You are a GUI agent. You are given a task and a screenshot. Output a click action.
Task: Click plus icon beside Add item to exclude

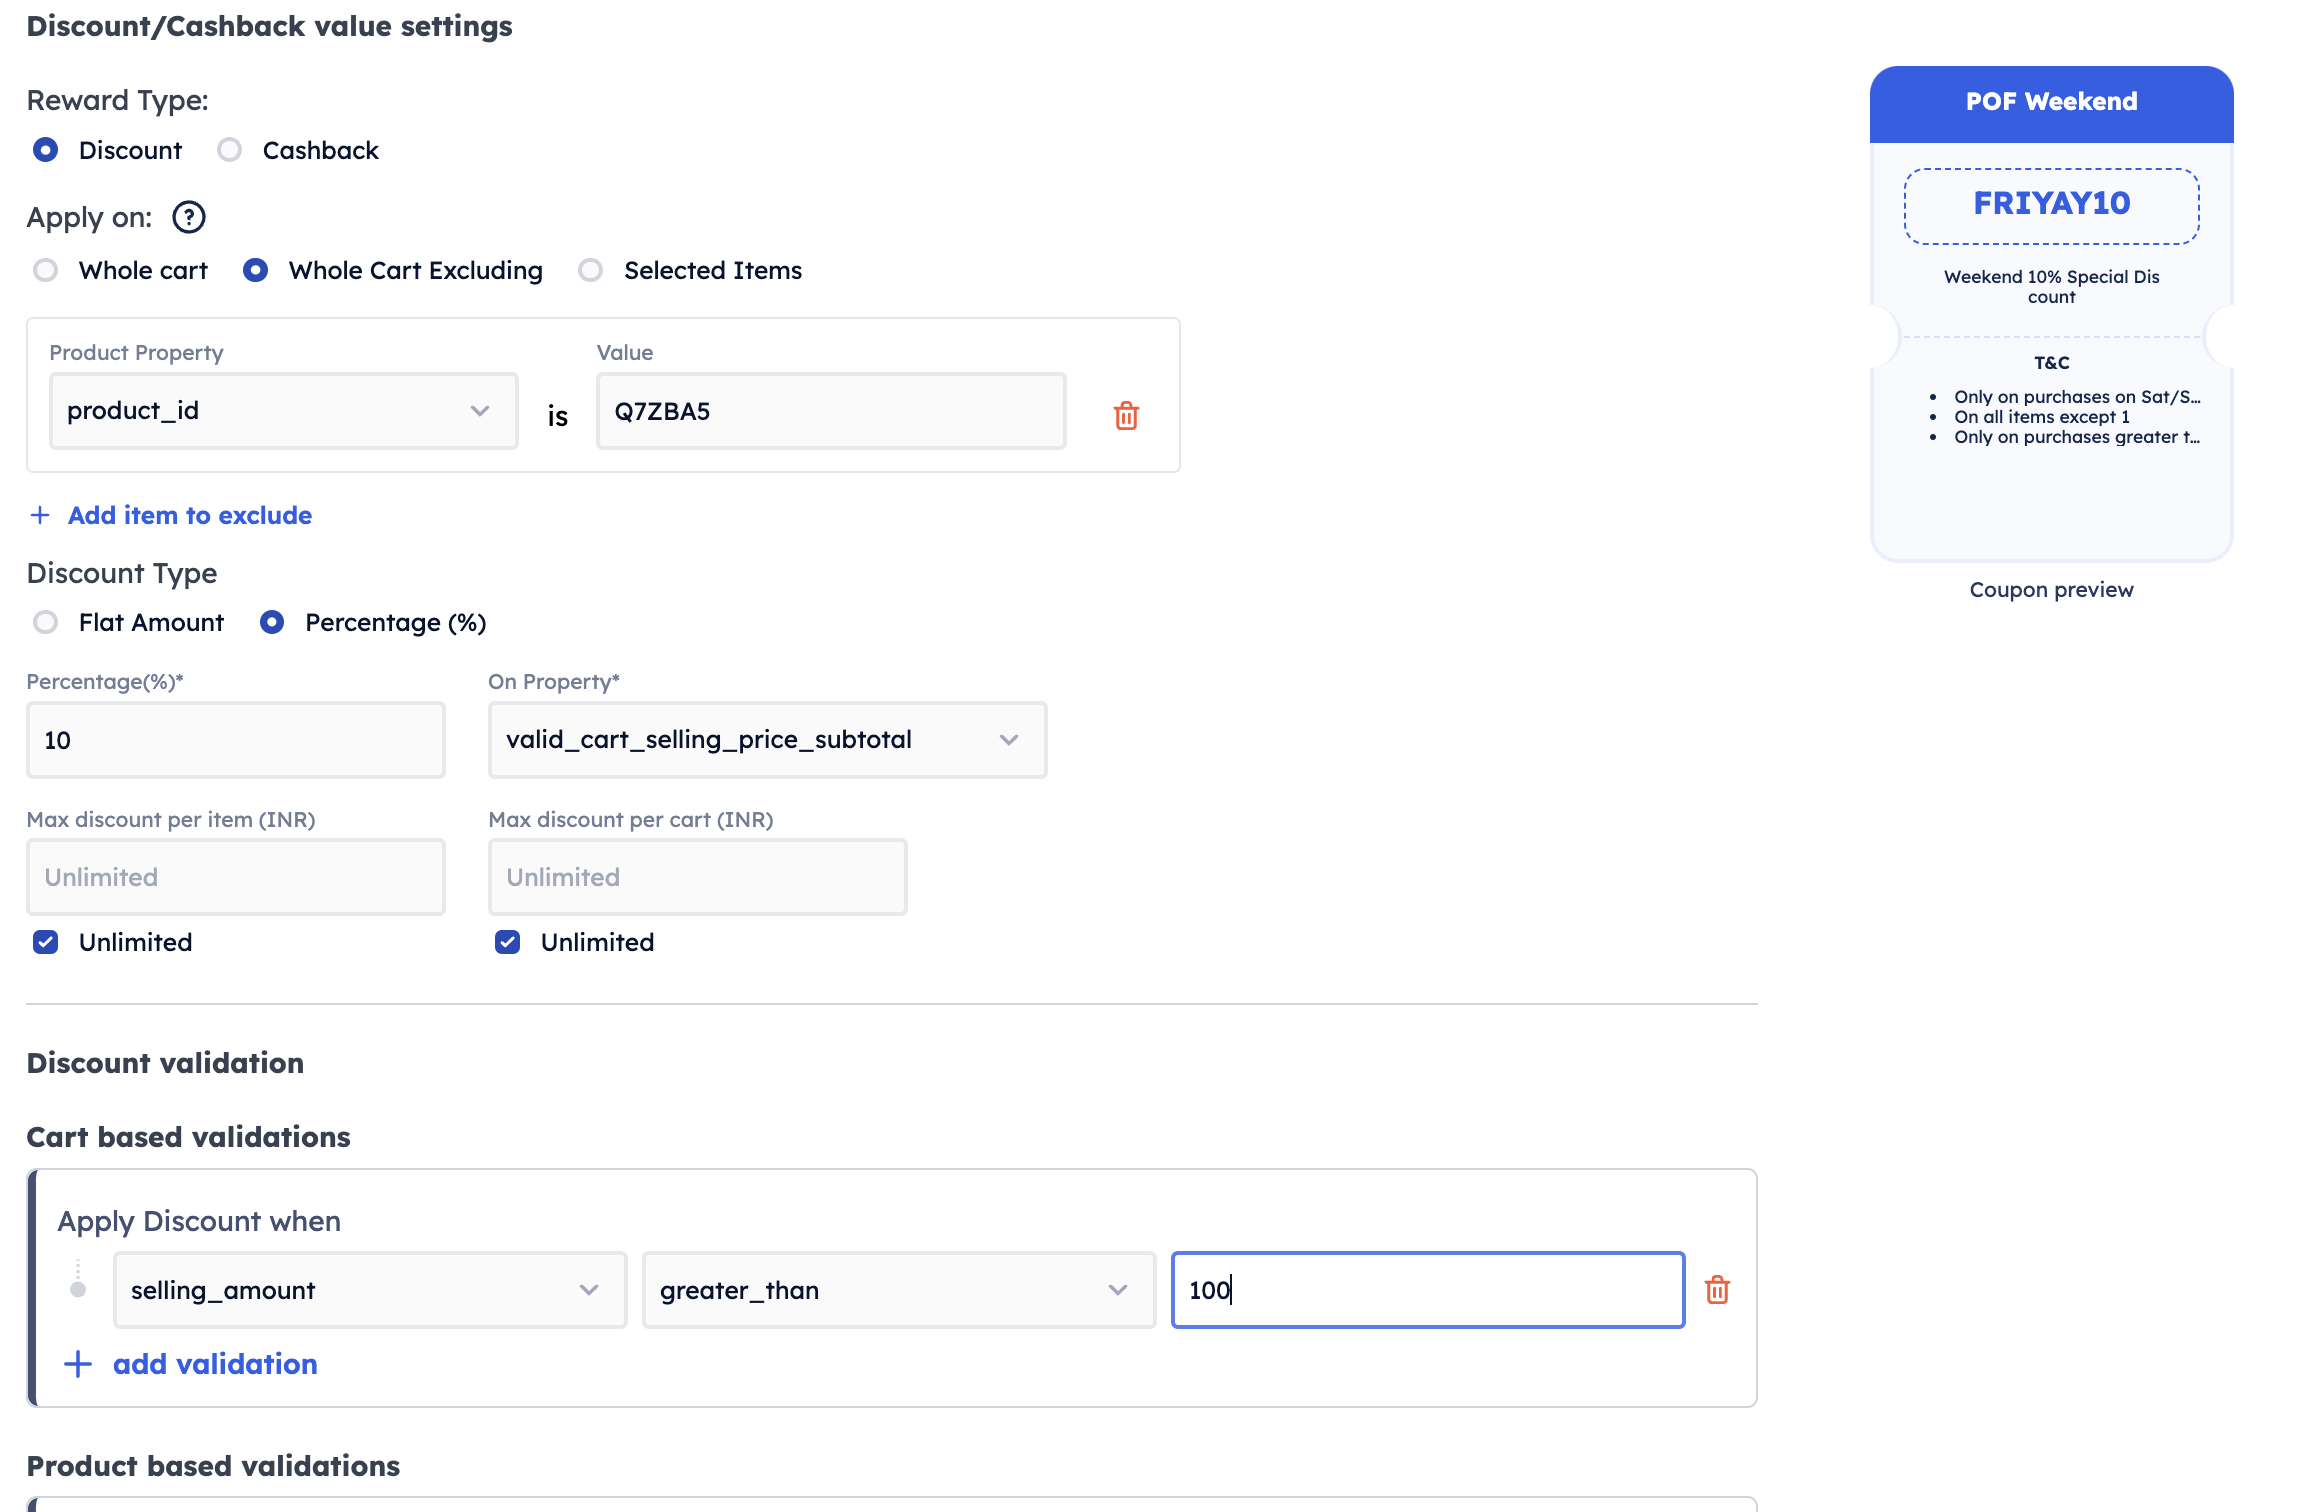pyautogui.click(x=40, y=515)
